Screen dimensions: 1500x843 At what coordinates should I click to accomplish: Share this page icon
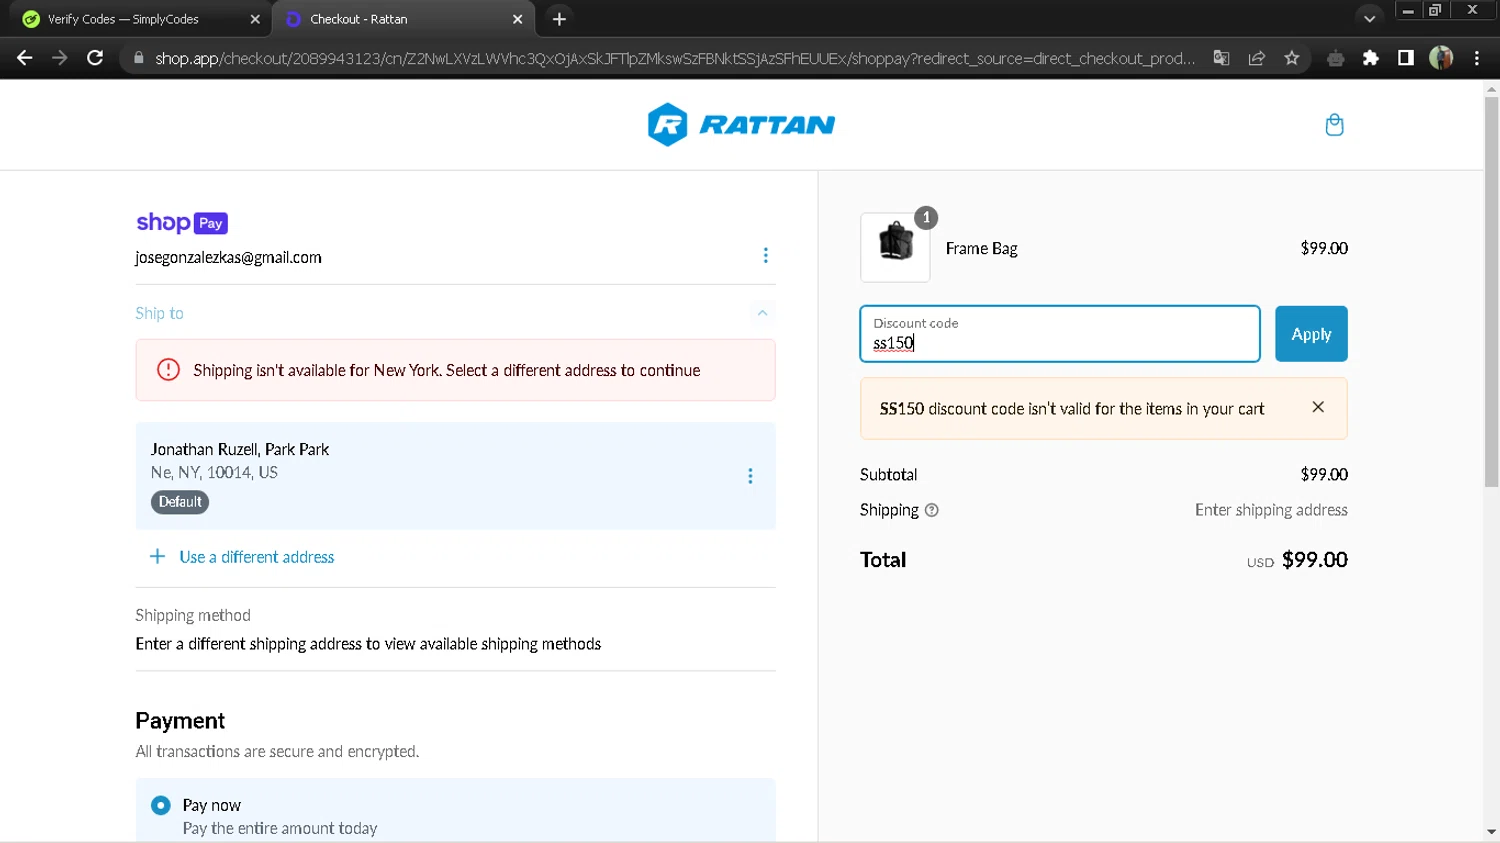(x=1257, y=58)
